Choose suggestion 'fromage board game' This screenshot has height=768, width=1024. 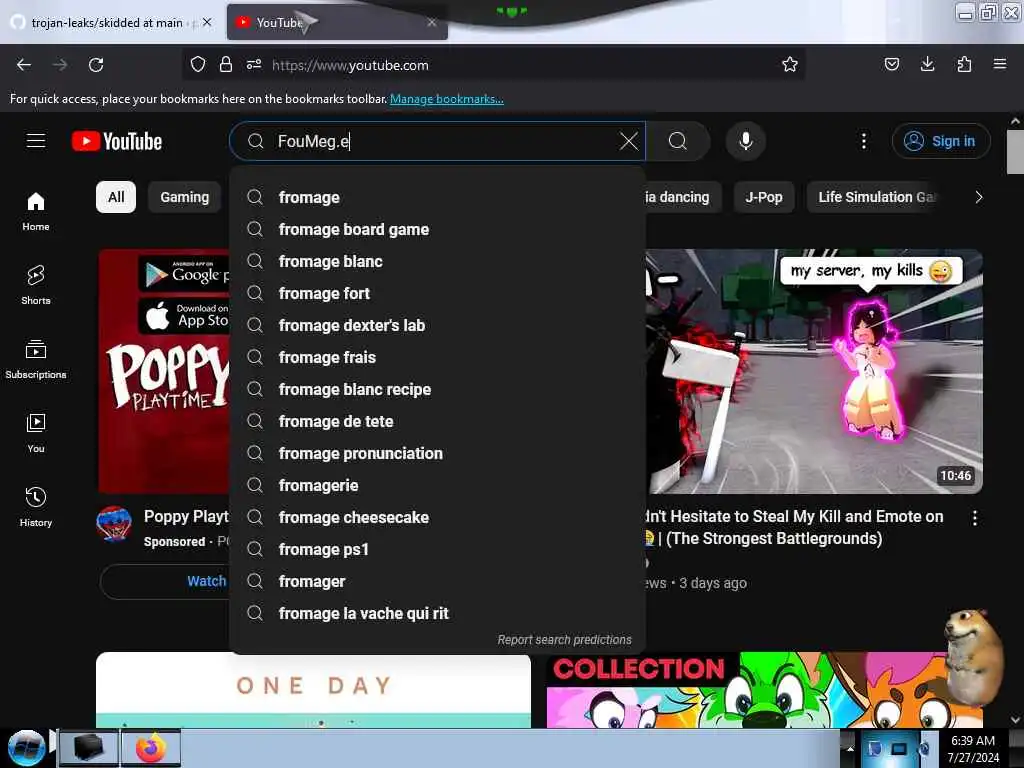click(438, 229)
